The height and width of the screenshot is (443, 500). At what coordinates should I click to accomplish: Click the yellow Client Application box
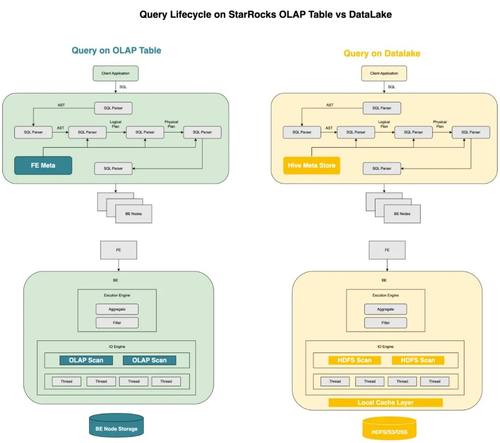point(384,73)
